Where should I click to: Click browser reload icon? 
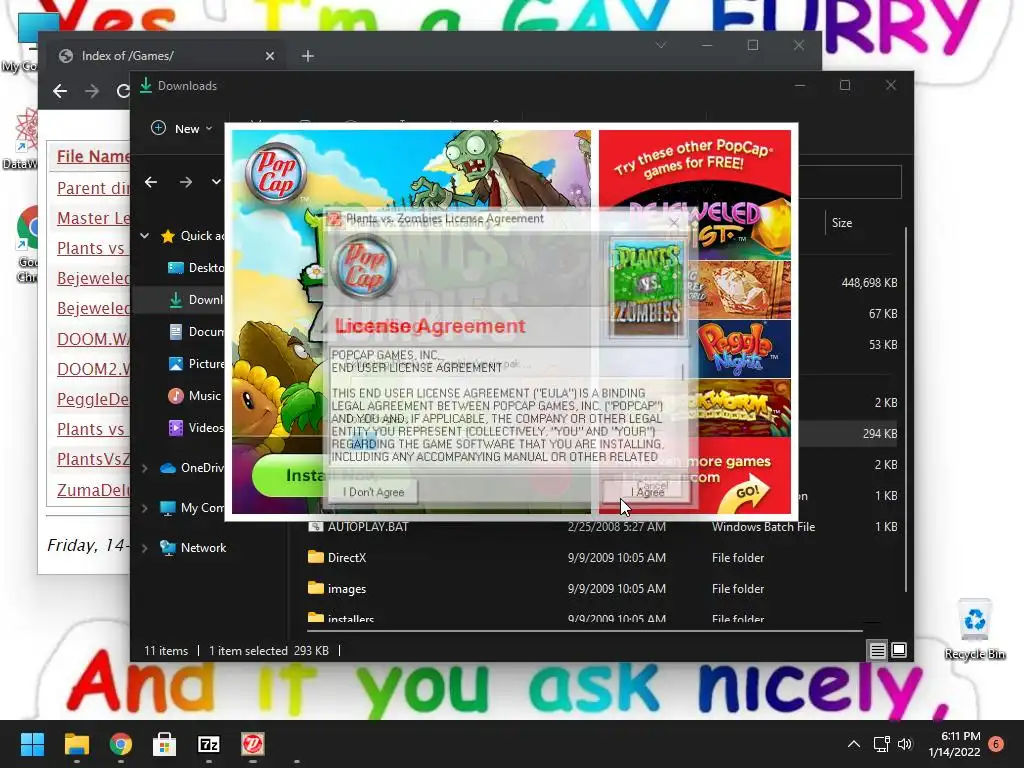click(x=122, y=91)
